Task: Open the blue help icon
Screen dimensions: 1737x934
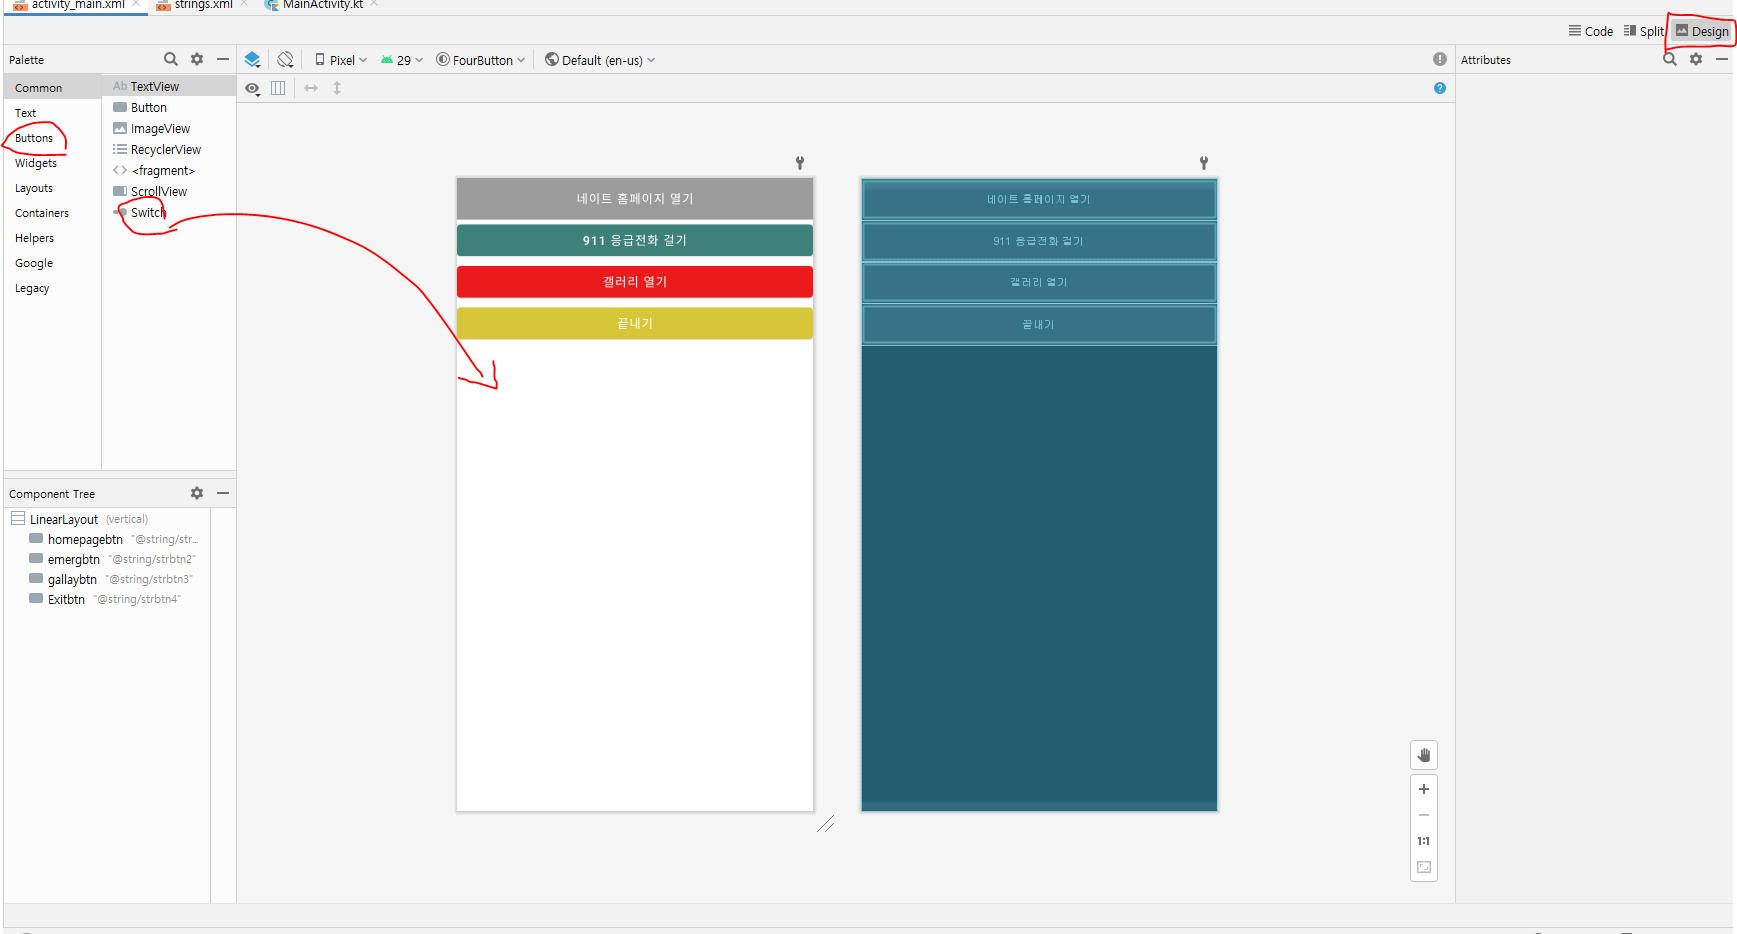Action: 1439,88
